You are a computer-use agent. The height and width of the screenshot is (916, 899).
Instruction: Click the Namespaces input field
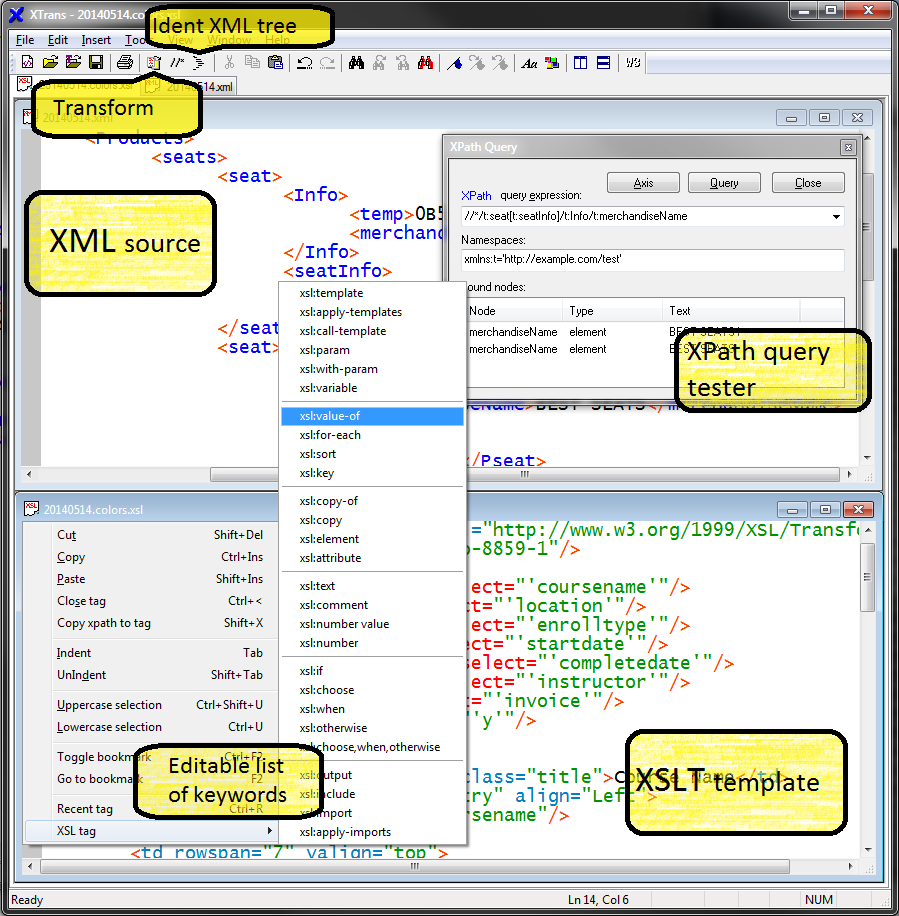click(652, 260)
